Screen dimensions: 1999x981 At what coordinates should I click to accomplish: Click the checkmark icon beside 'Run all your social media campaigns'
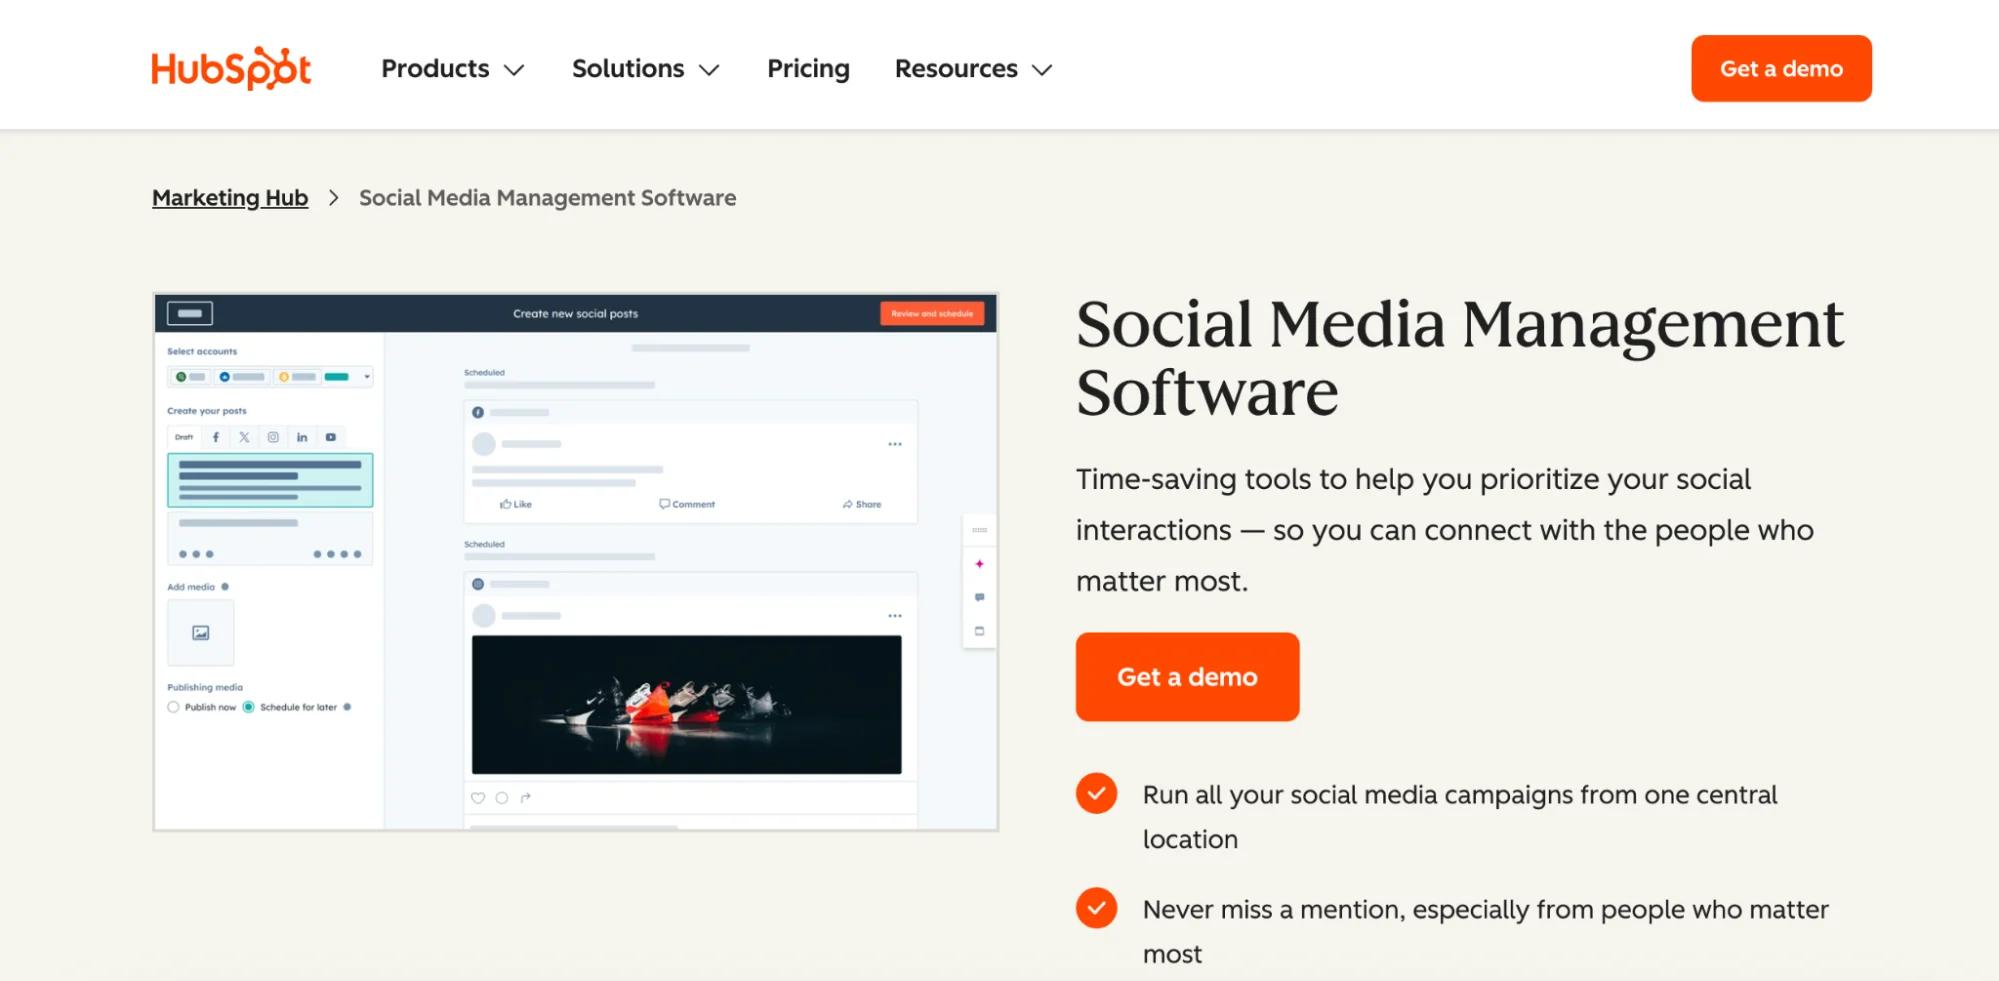1096,794
